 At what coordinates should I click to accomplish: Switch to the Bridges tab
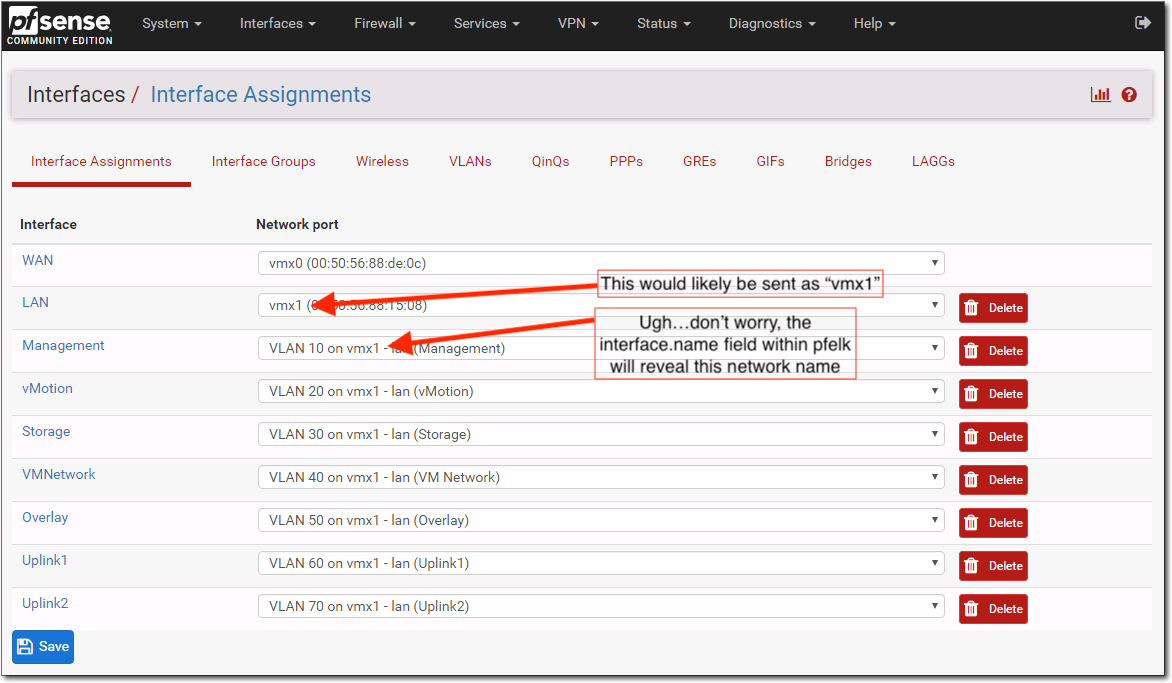coord(847,161)
